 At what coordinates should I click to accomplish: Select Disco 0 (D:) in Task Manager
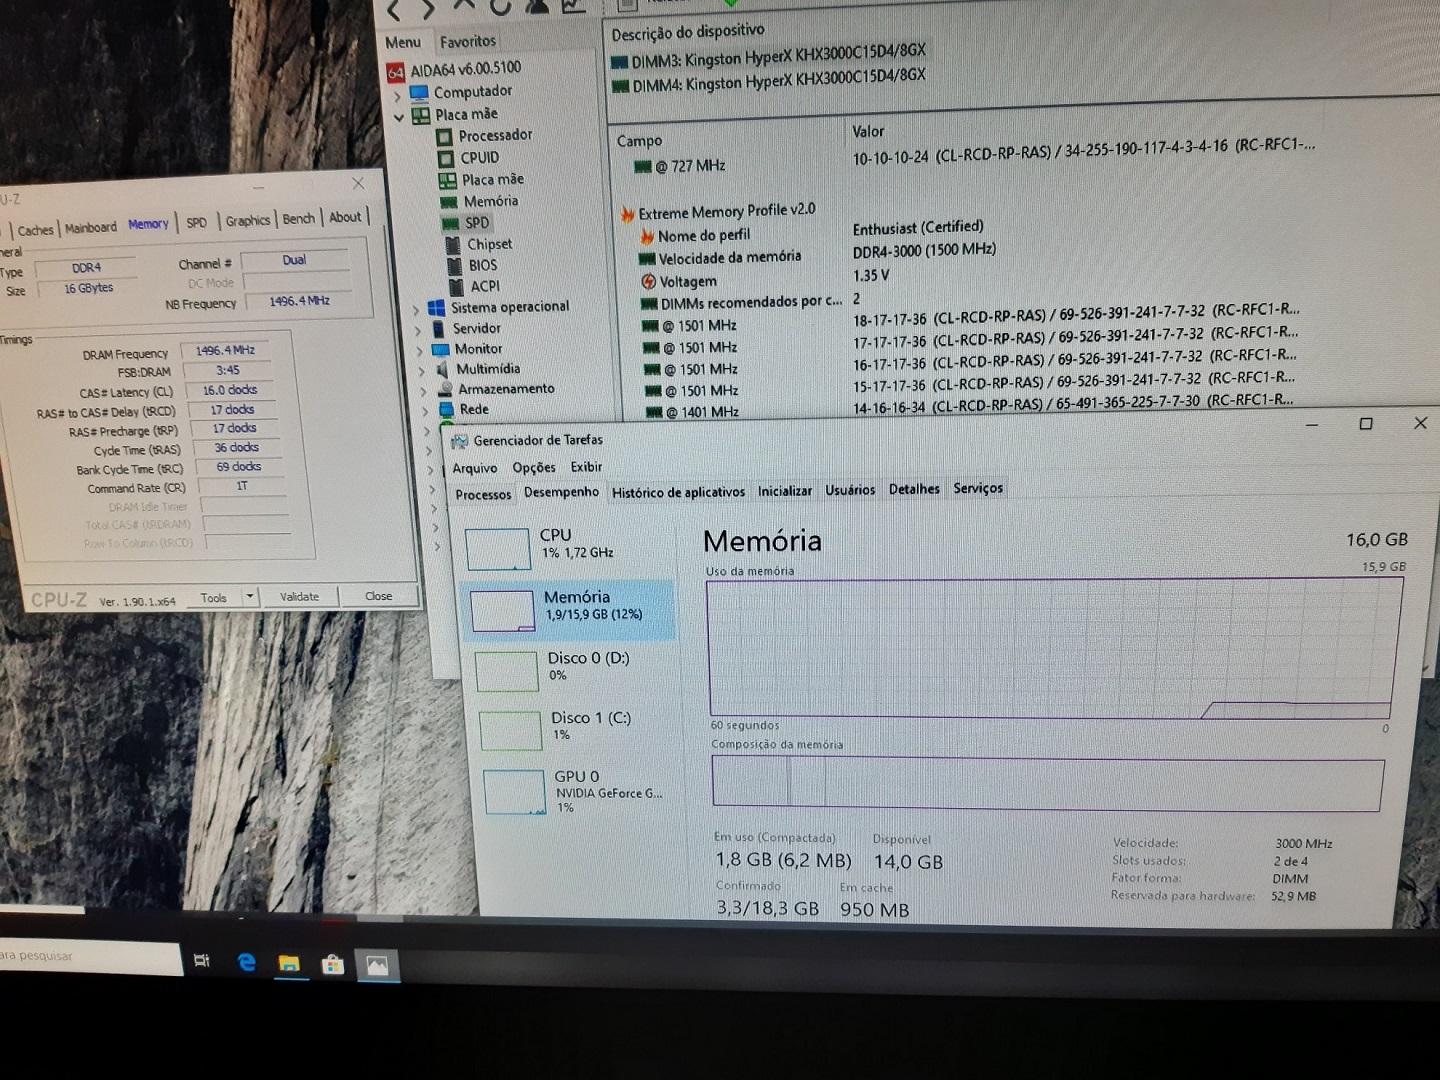572,669
